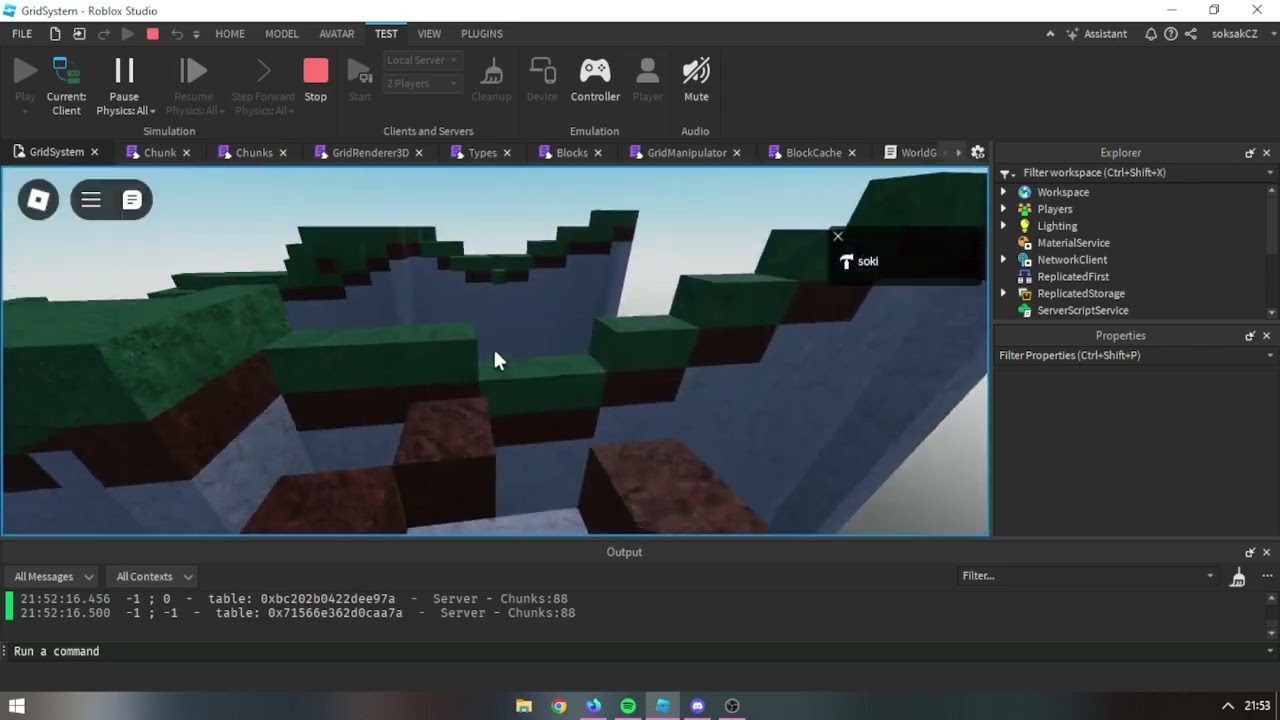
Task: Expand the Lighting node in Explorer
Action: (x=1004, y=226)
